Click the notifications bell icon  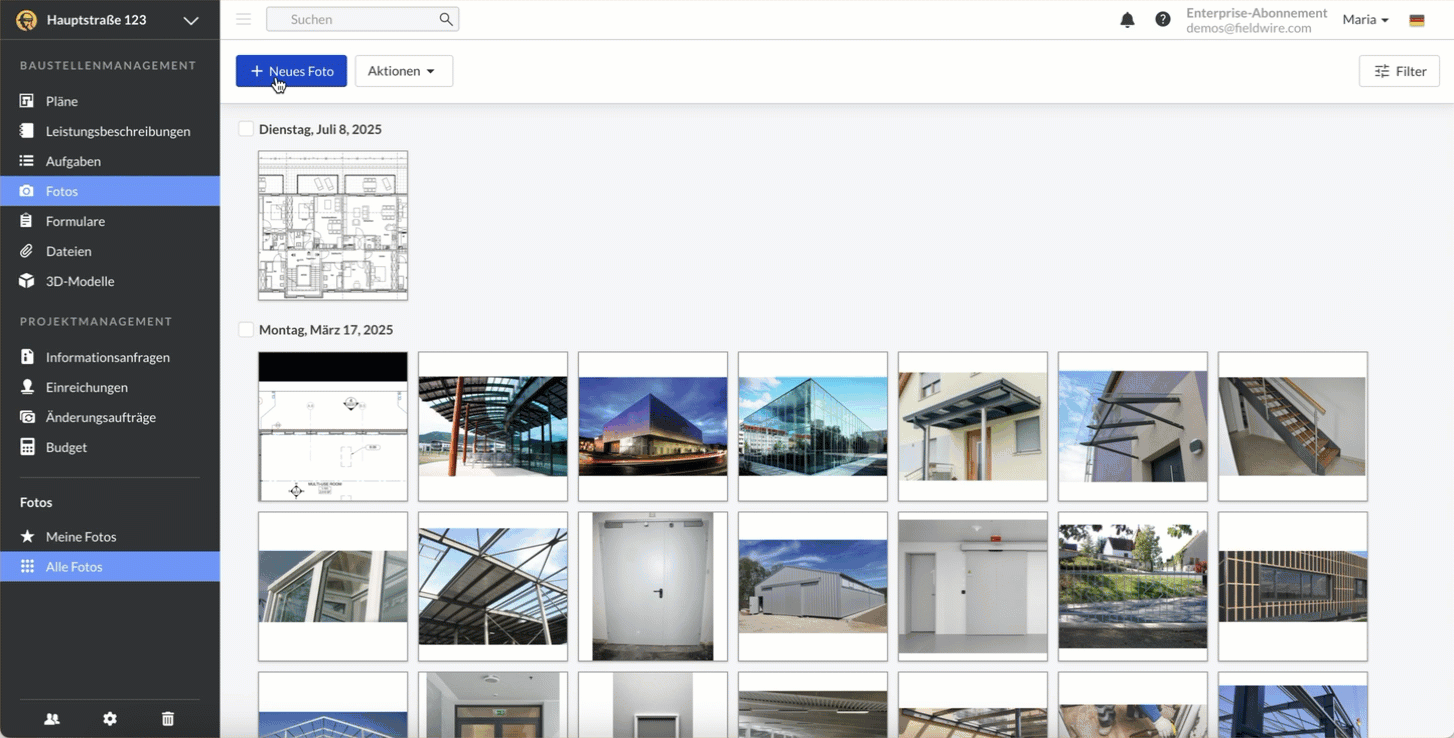coord(1127,20)
